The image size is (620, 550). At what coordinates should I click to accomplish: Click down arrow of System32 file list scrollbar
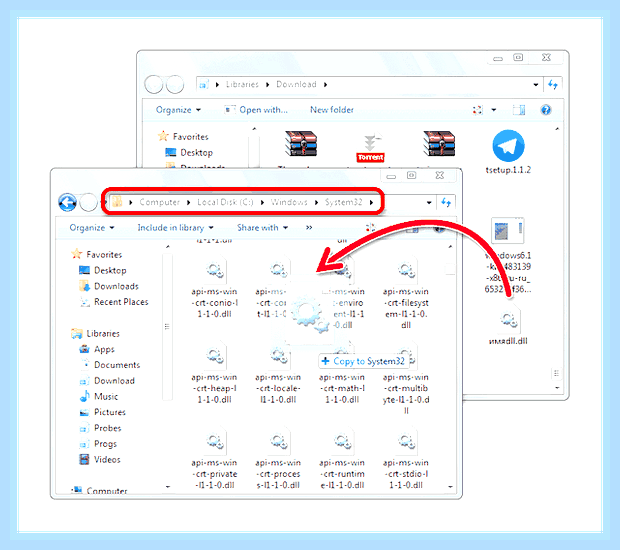click(450, 487)
